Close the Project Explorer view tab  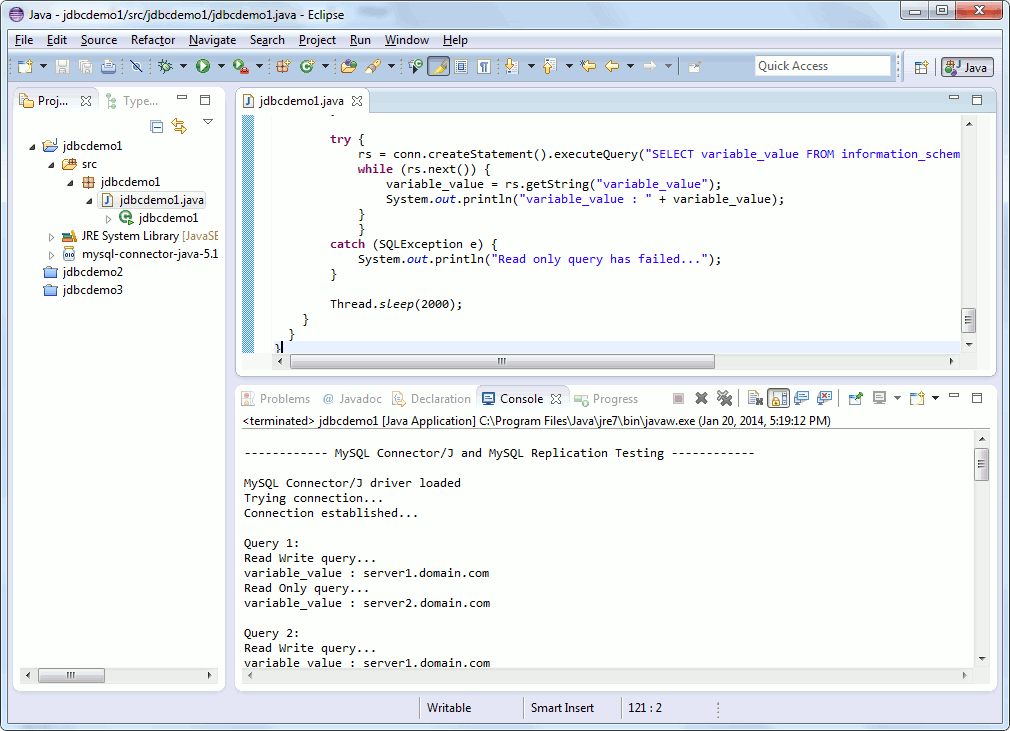tap(86, 101)
